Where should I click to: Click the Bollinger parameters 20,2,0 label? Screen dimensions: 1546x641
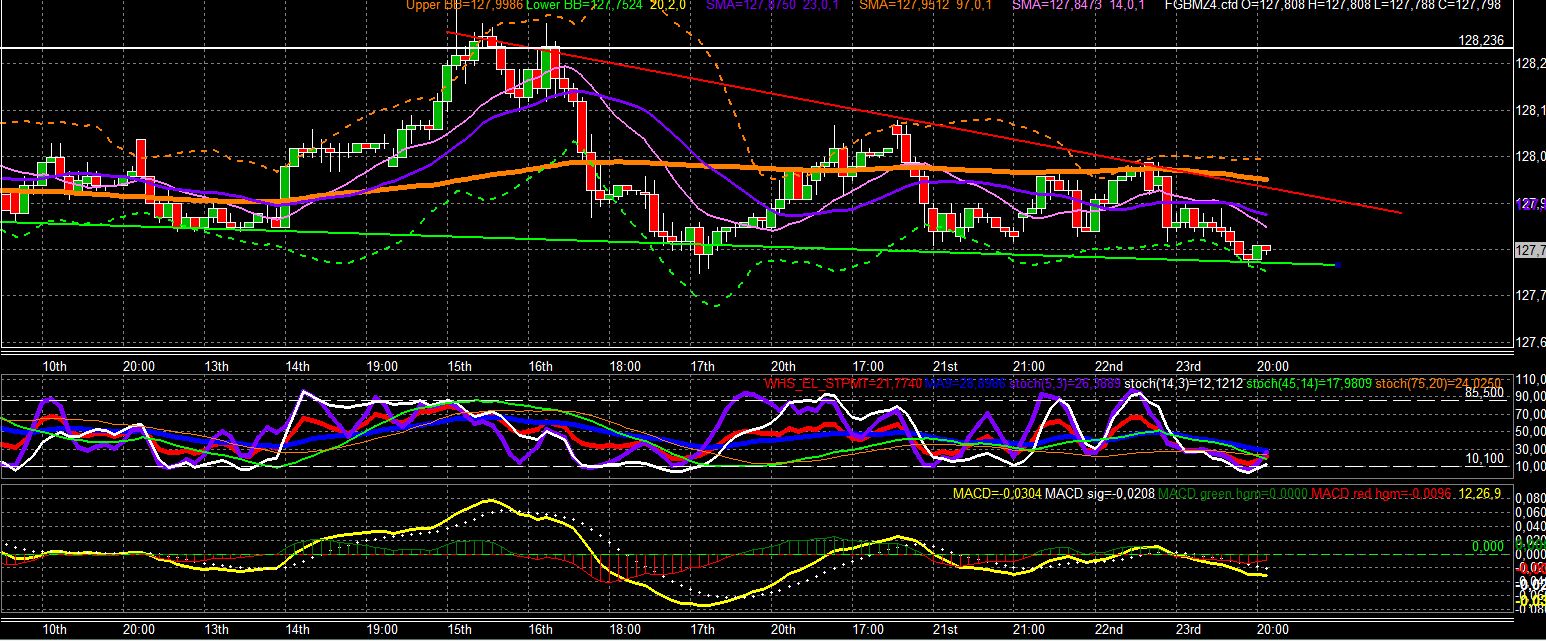click(x=668, y=6)
